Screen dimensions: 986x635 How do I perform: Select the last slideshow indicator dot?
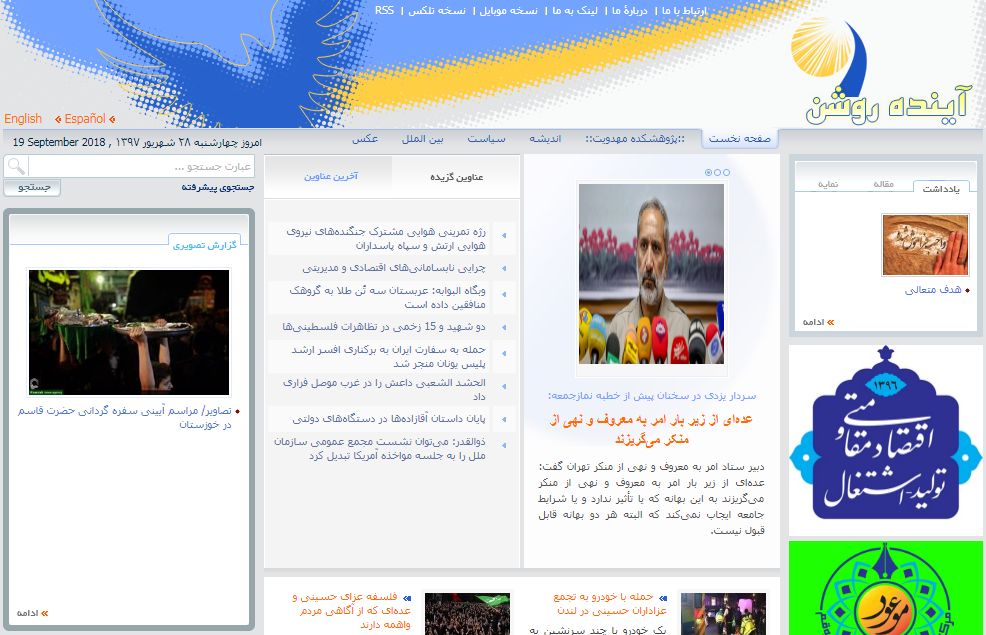pos(727,173)
